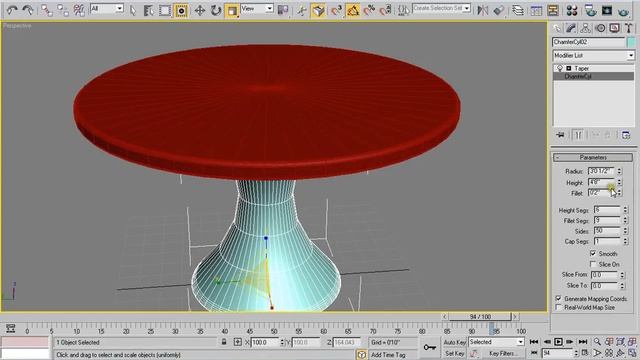
Task: Click the Sides value field
Action: tap(607, 231)
